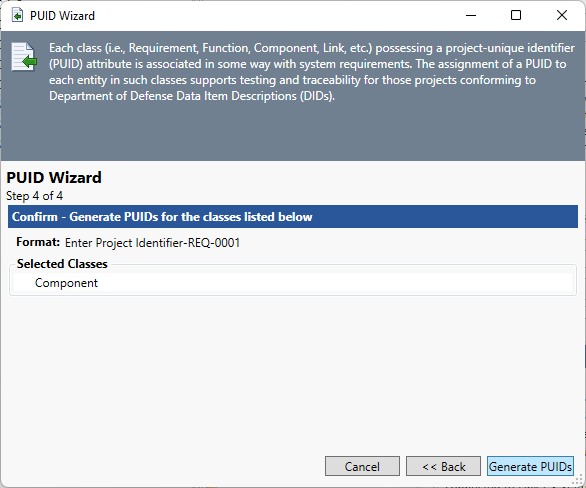Click the Selected Classes group label
Screen dimensions: 586x488
[62, 264]
